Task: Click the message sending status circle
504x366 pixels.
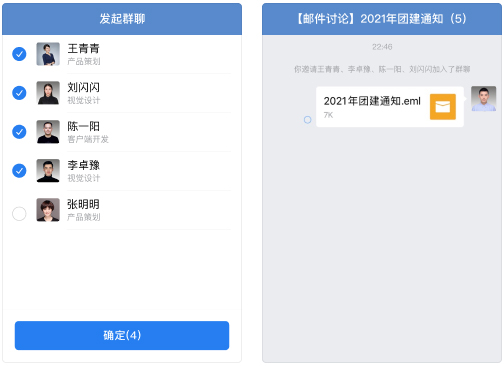Action: 308,120
